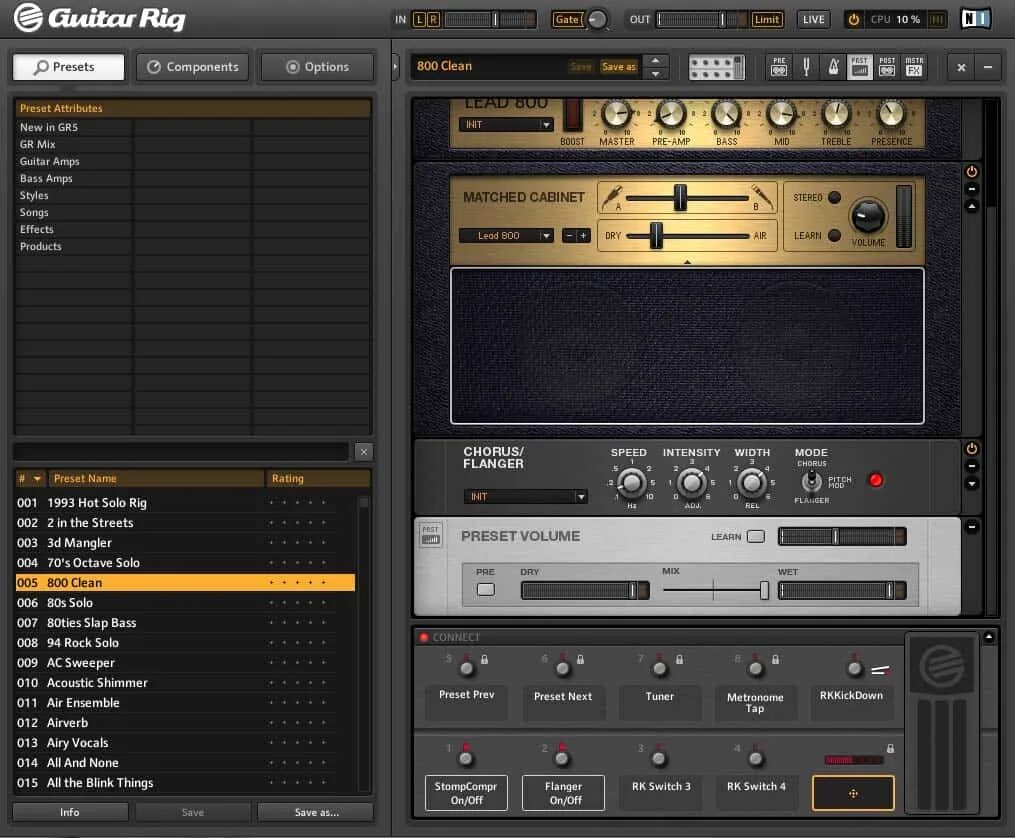Clear the rack with the X button
This screenshot has height=838, width=1015.
961,67
